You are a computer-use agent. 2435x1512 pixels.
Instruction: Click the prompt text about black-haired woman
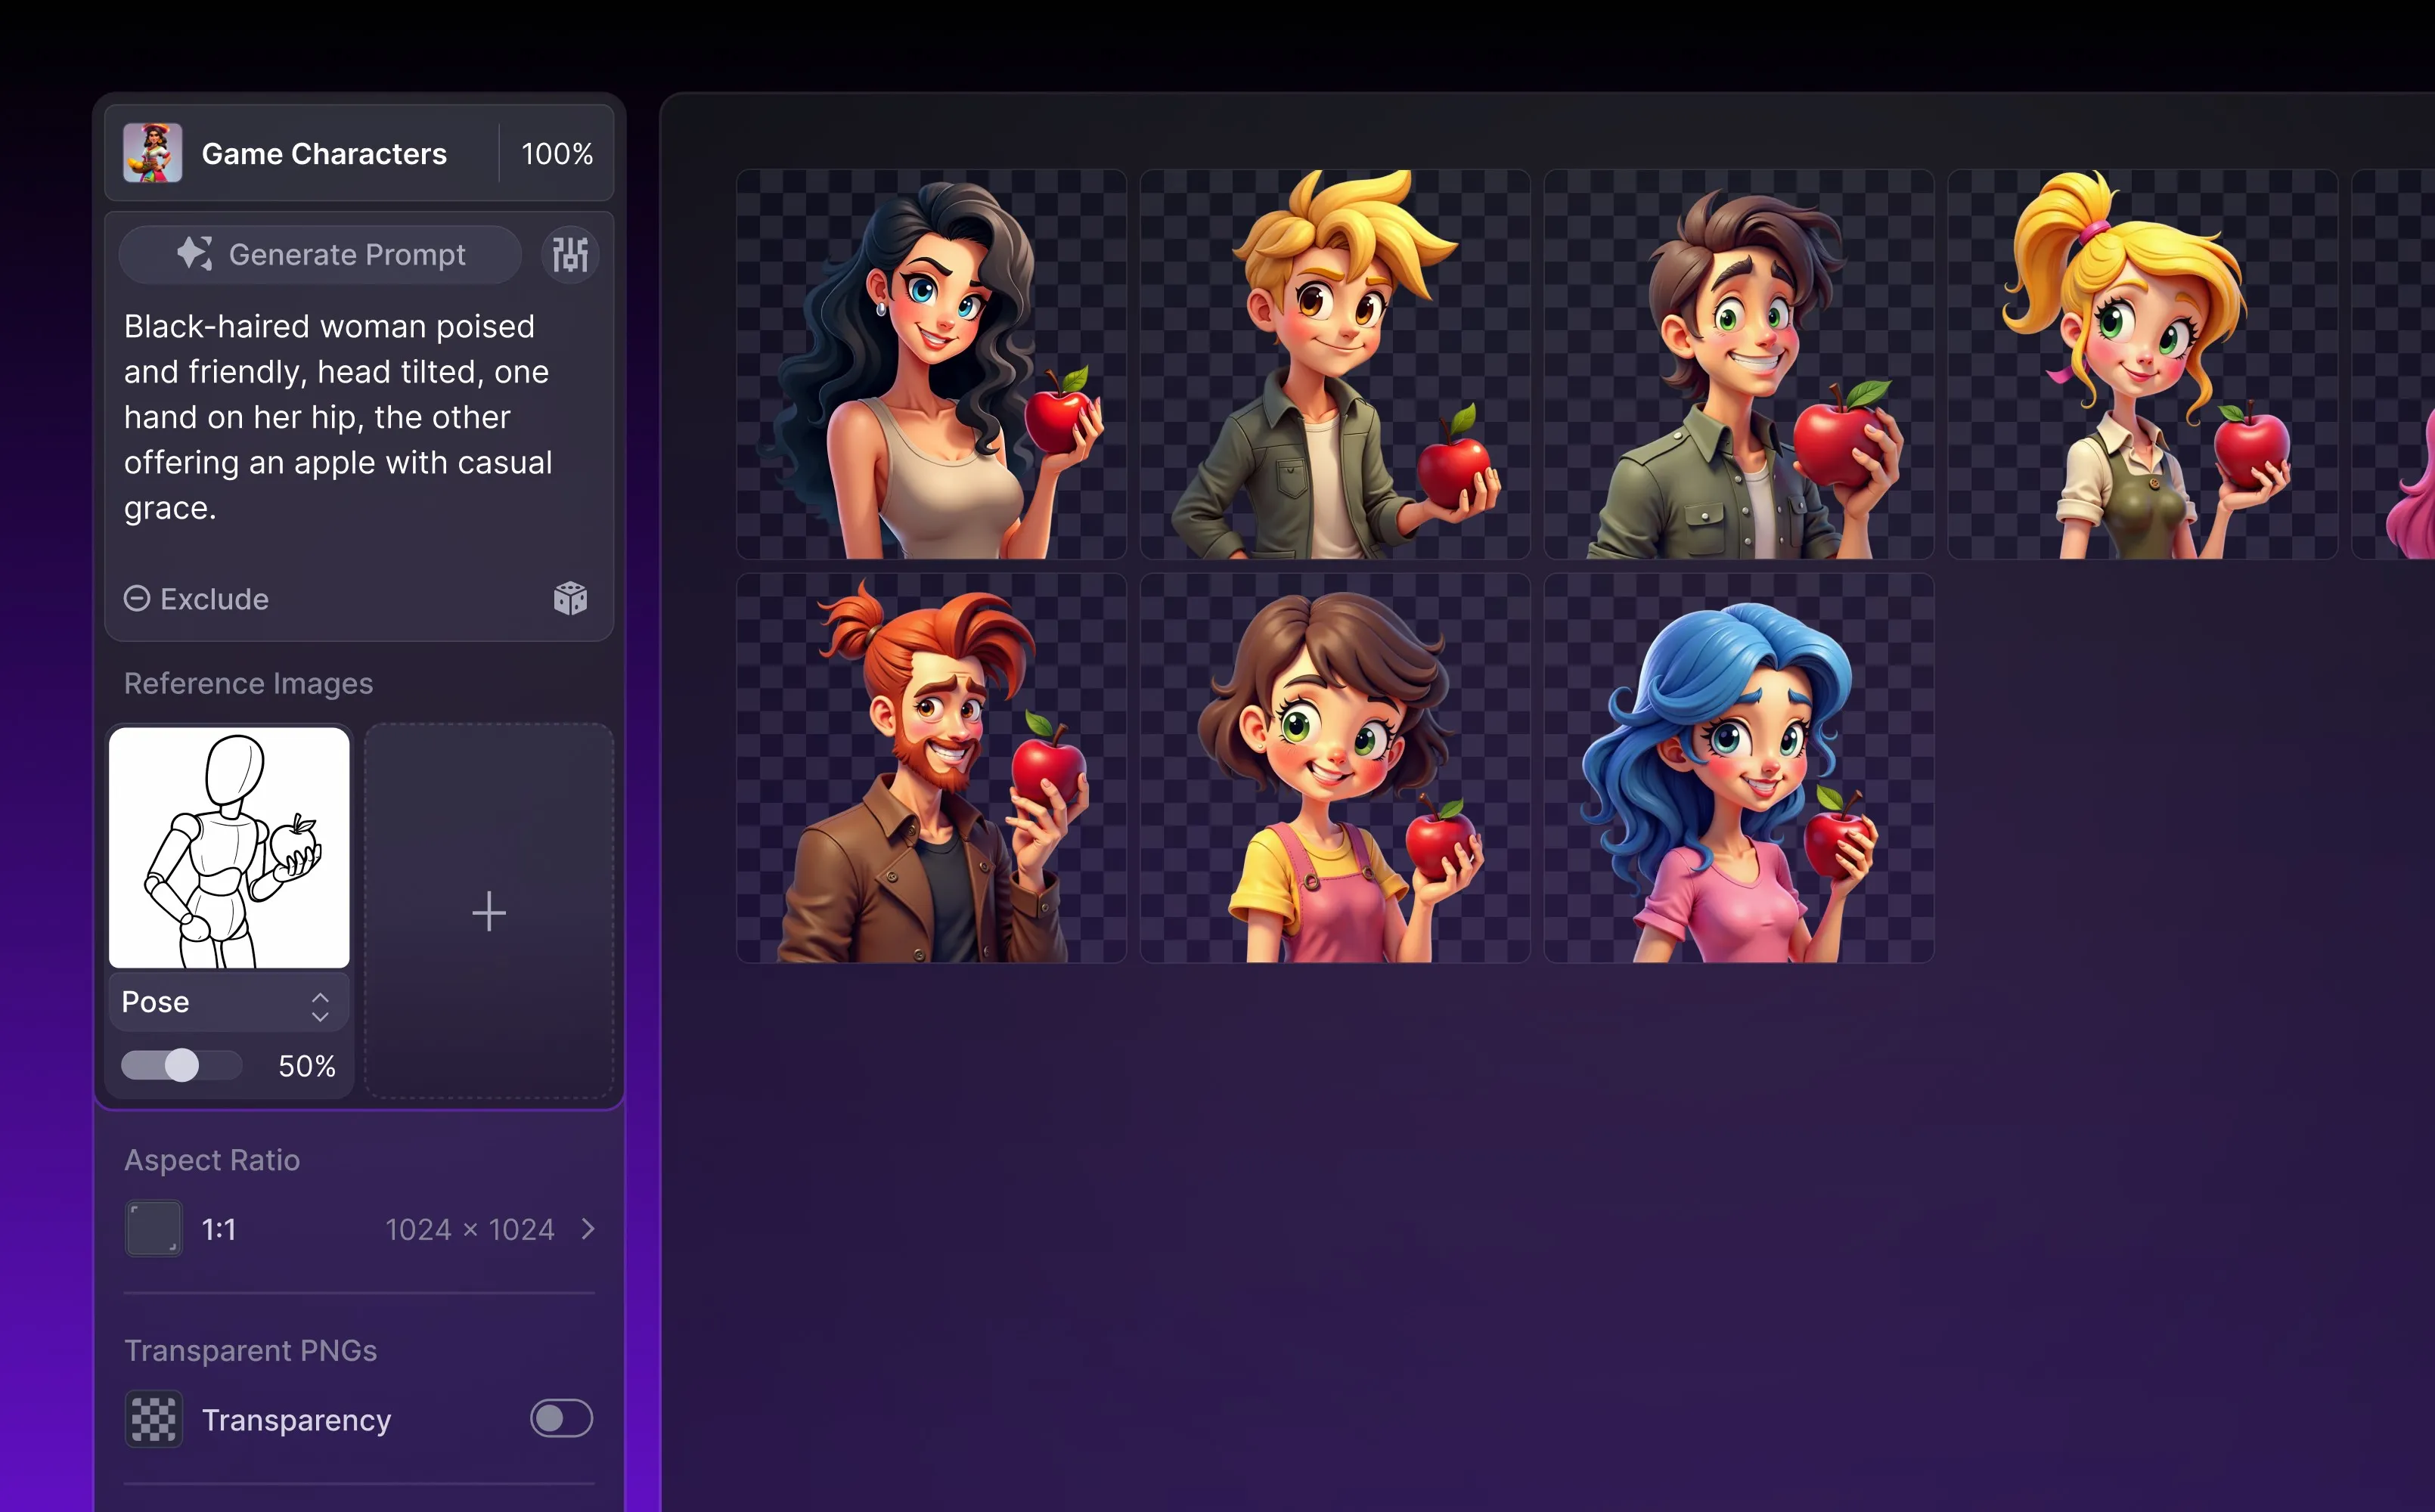click(x=338, y=417)
